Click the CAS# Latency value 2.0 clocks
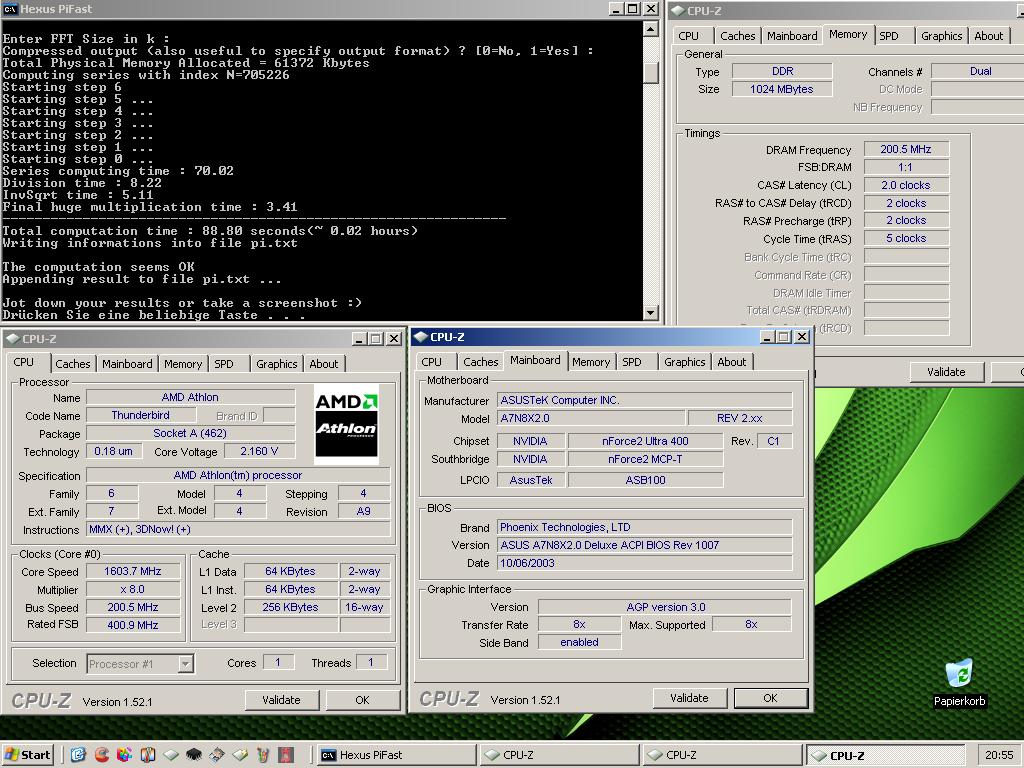1024x768 pixels. tap(906, 185)
